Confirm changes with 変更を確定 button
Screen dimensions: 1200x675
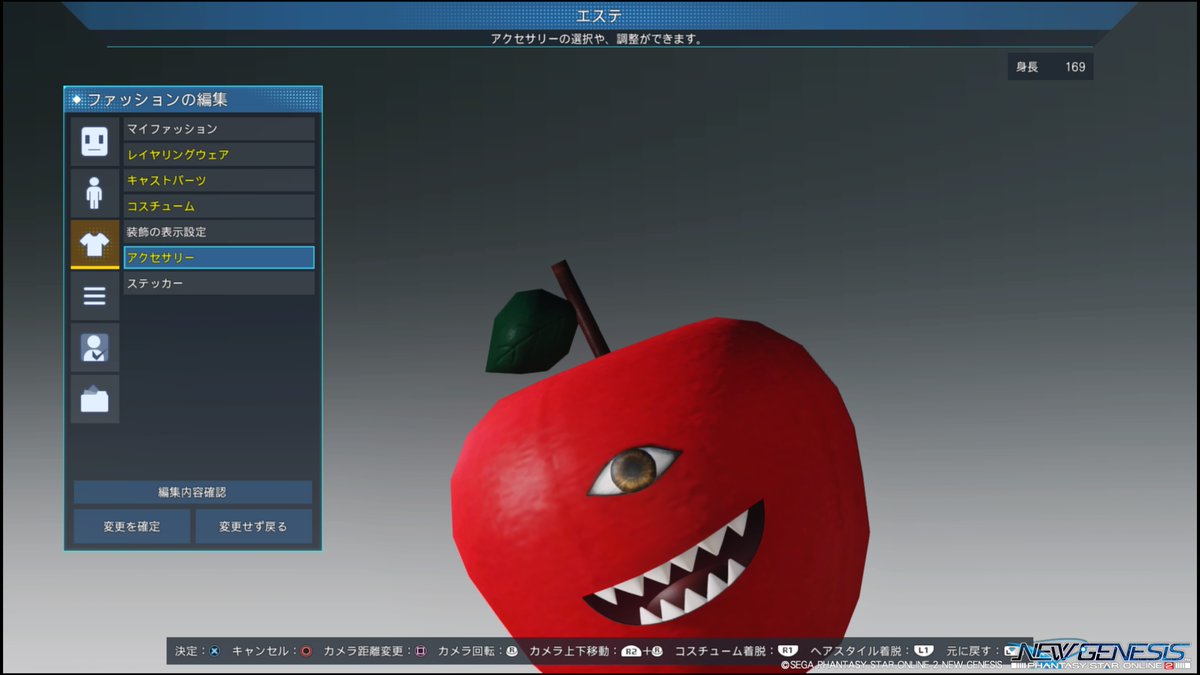132,526
